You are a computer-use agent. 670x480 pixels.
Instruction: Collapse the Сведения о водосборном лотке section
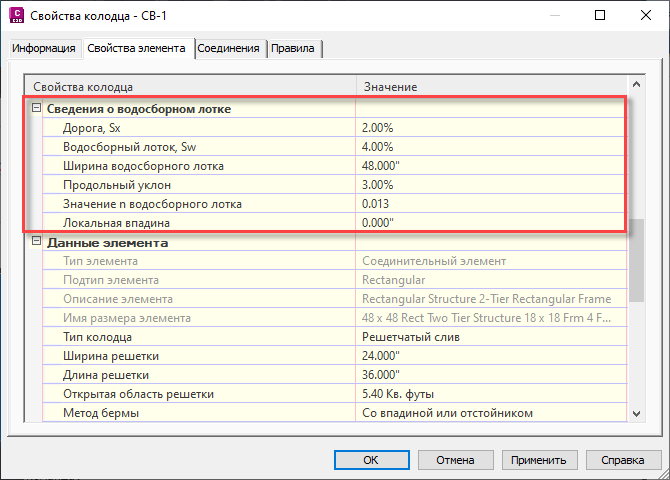pyautogui.click(x=37, y=109)
